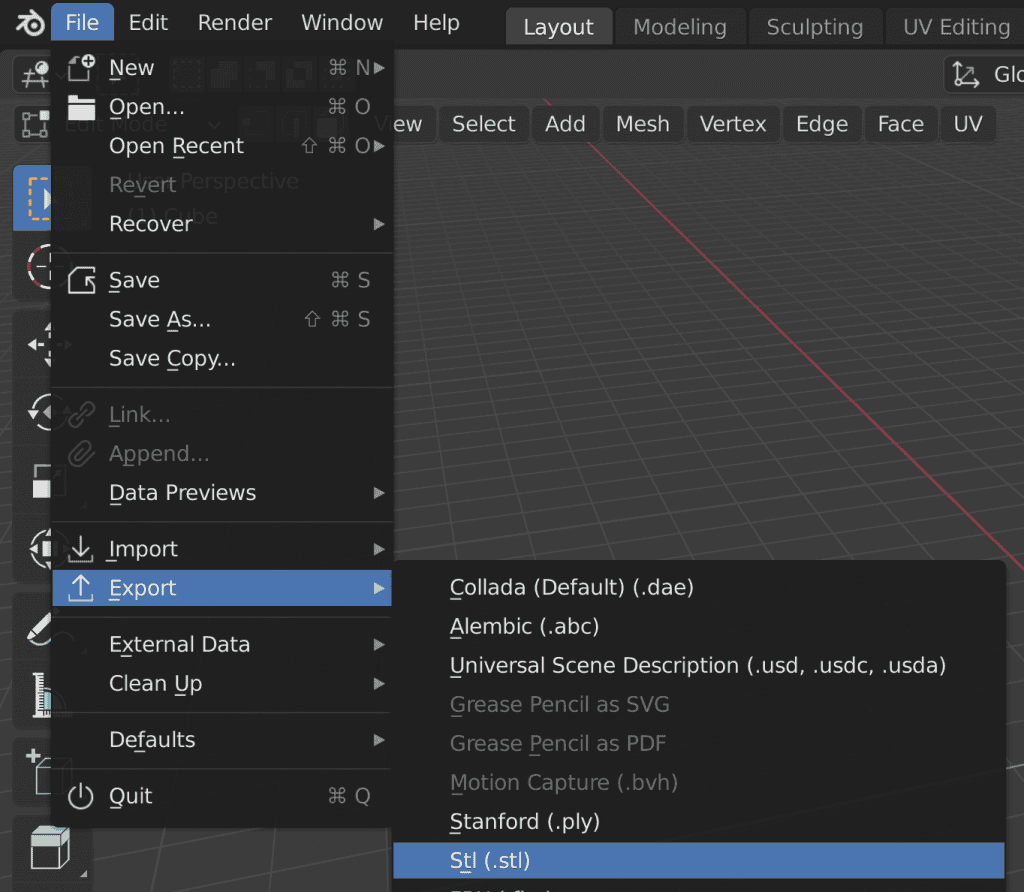Click the Blender logo icon
The image size is (1024, 892).
[x=29, y=24]
